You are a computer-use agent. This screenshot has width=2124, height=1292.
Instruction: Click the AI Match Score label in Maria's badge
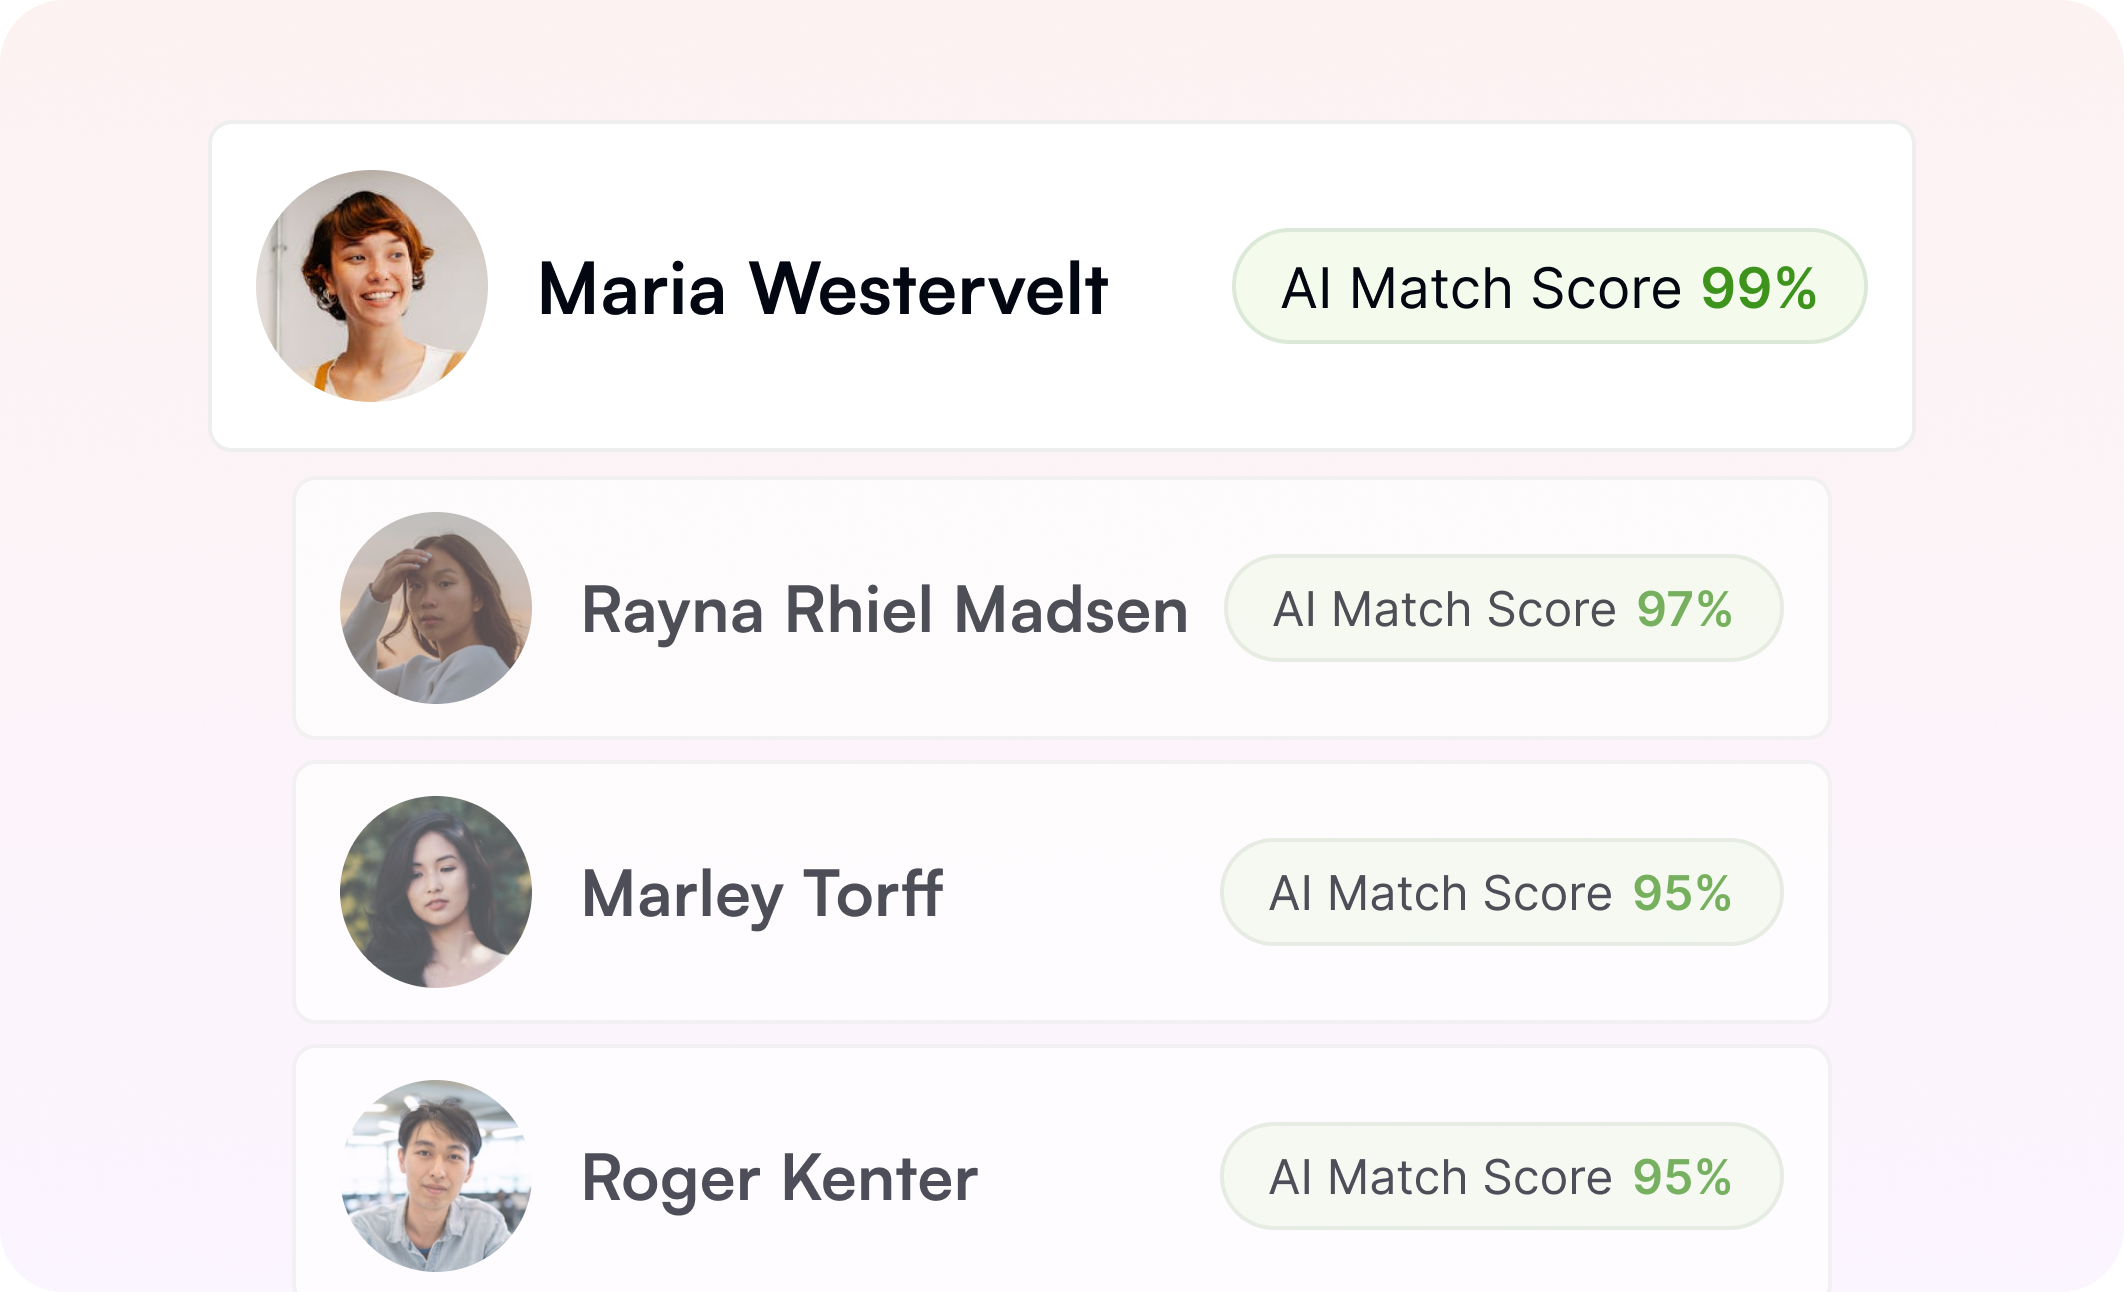pos(1481,289)
